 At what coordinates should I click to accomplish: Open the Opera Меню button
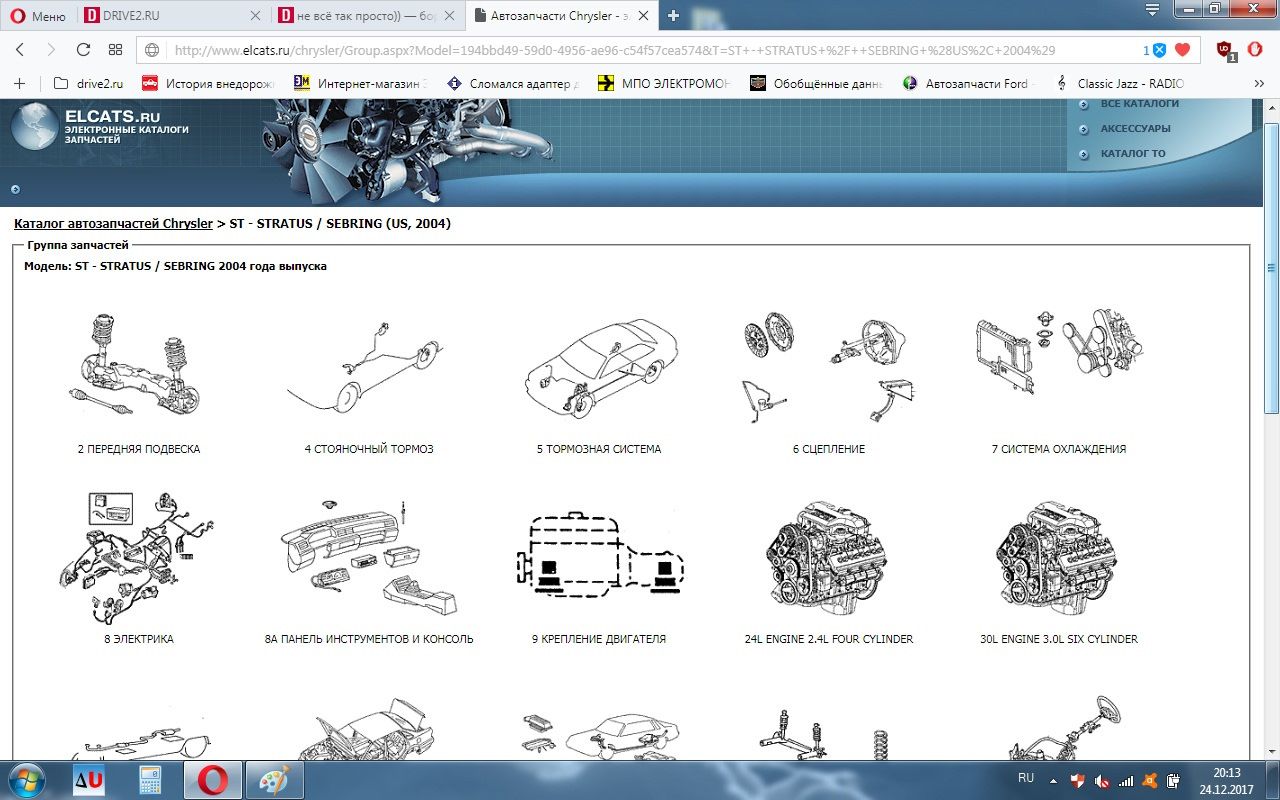[38, 16]
